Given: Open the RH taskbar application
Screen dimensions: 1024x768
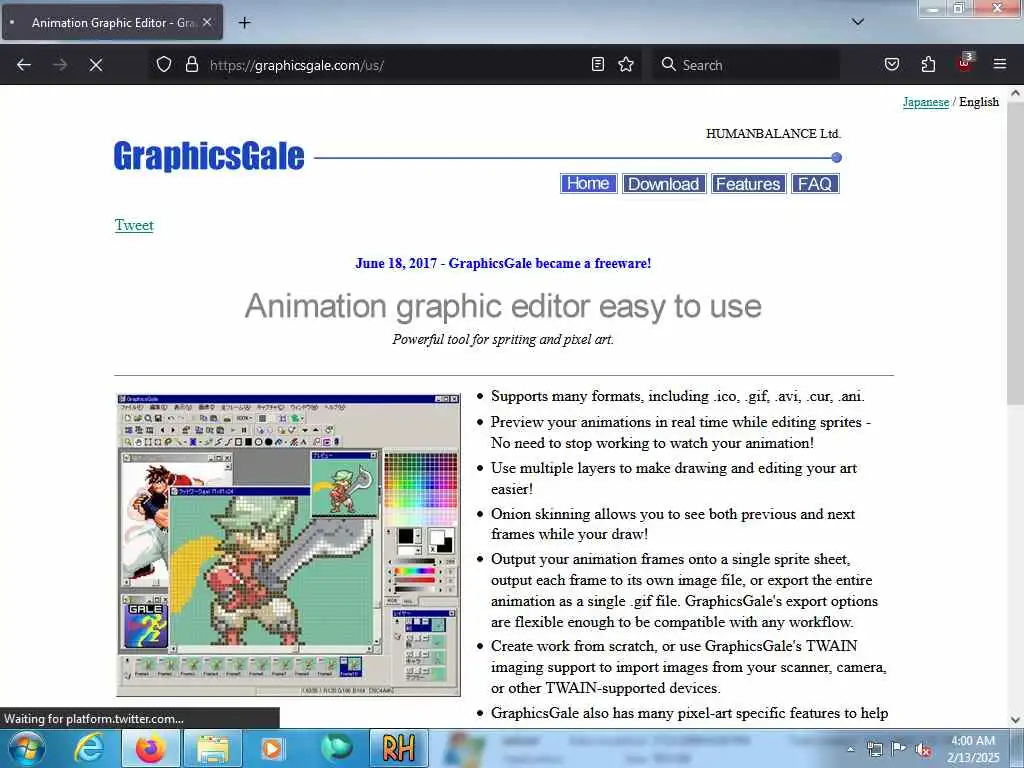Looking at the screenshot, I should click(x=398, y=748).
